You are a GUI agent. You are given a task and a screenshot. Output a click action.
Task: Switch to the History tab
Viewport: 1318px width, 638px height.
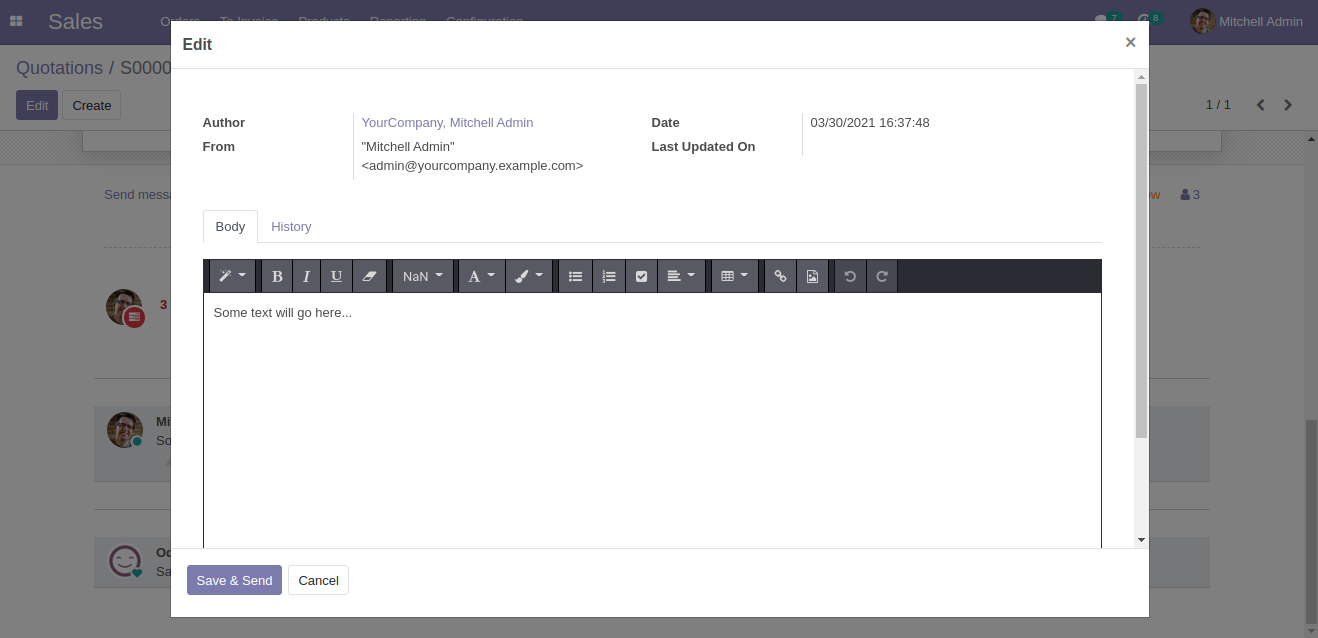click(x=291, y=227)
